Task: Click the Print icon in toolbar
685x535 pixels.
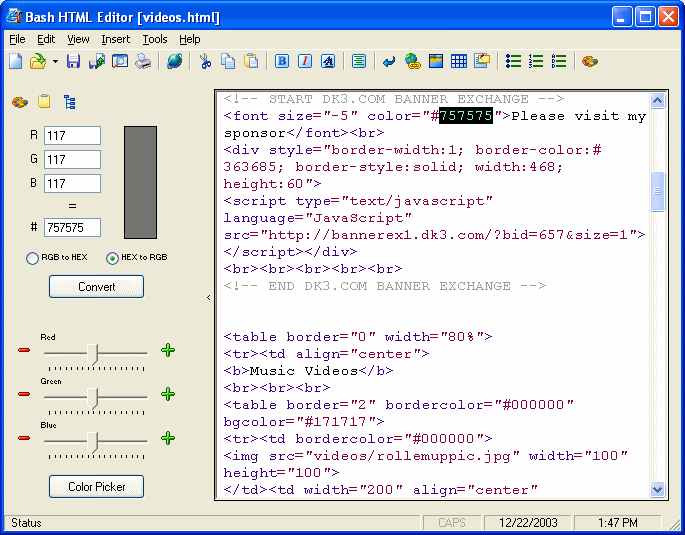Action: (143, 62)
